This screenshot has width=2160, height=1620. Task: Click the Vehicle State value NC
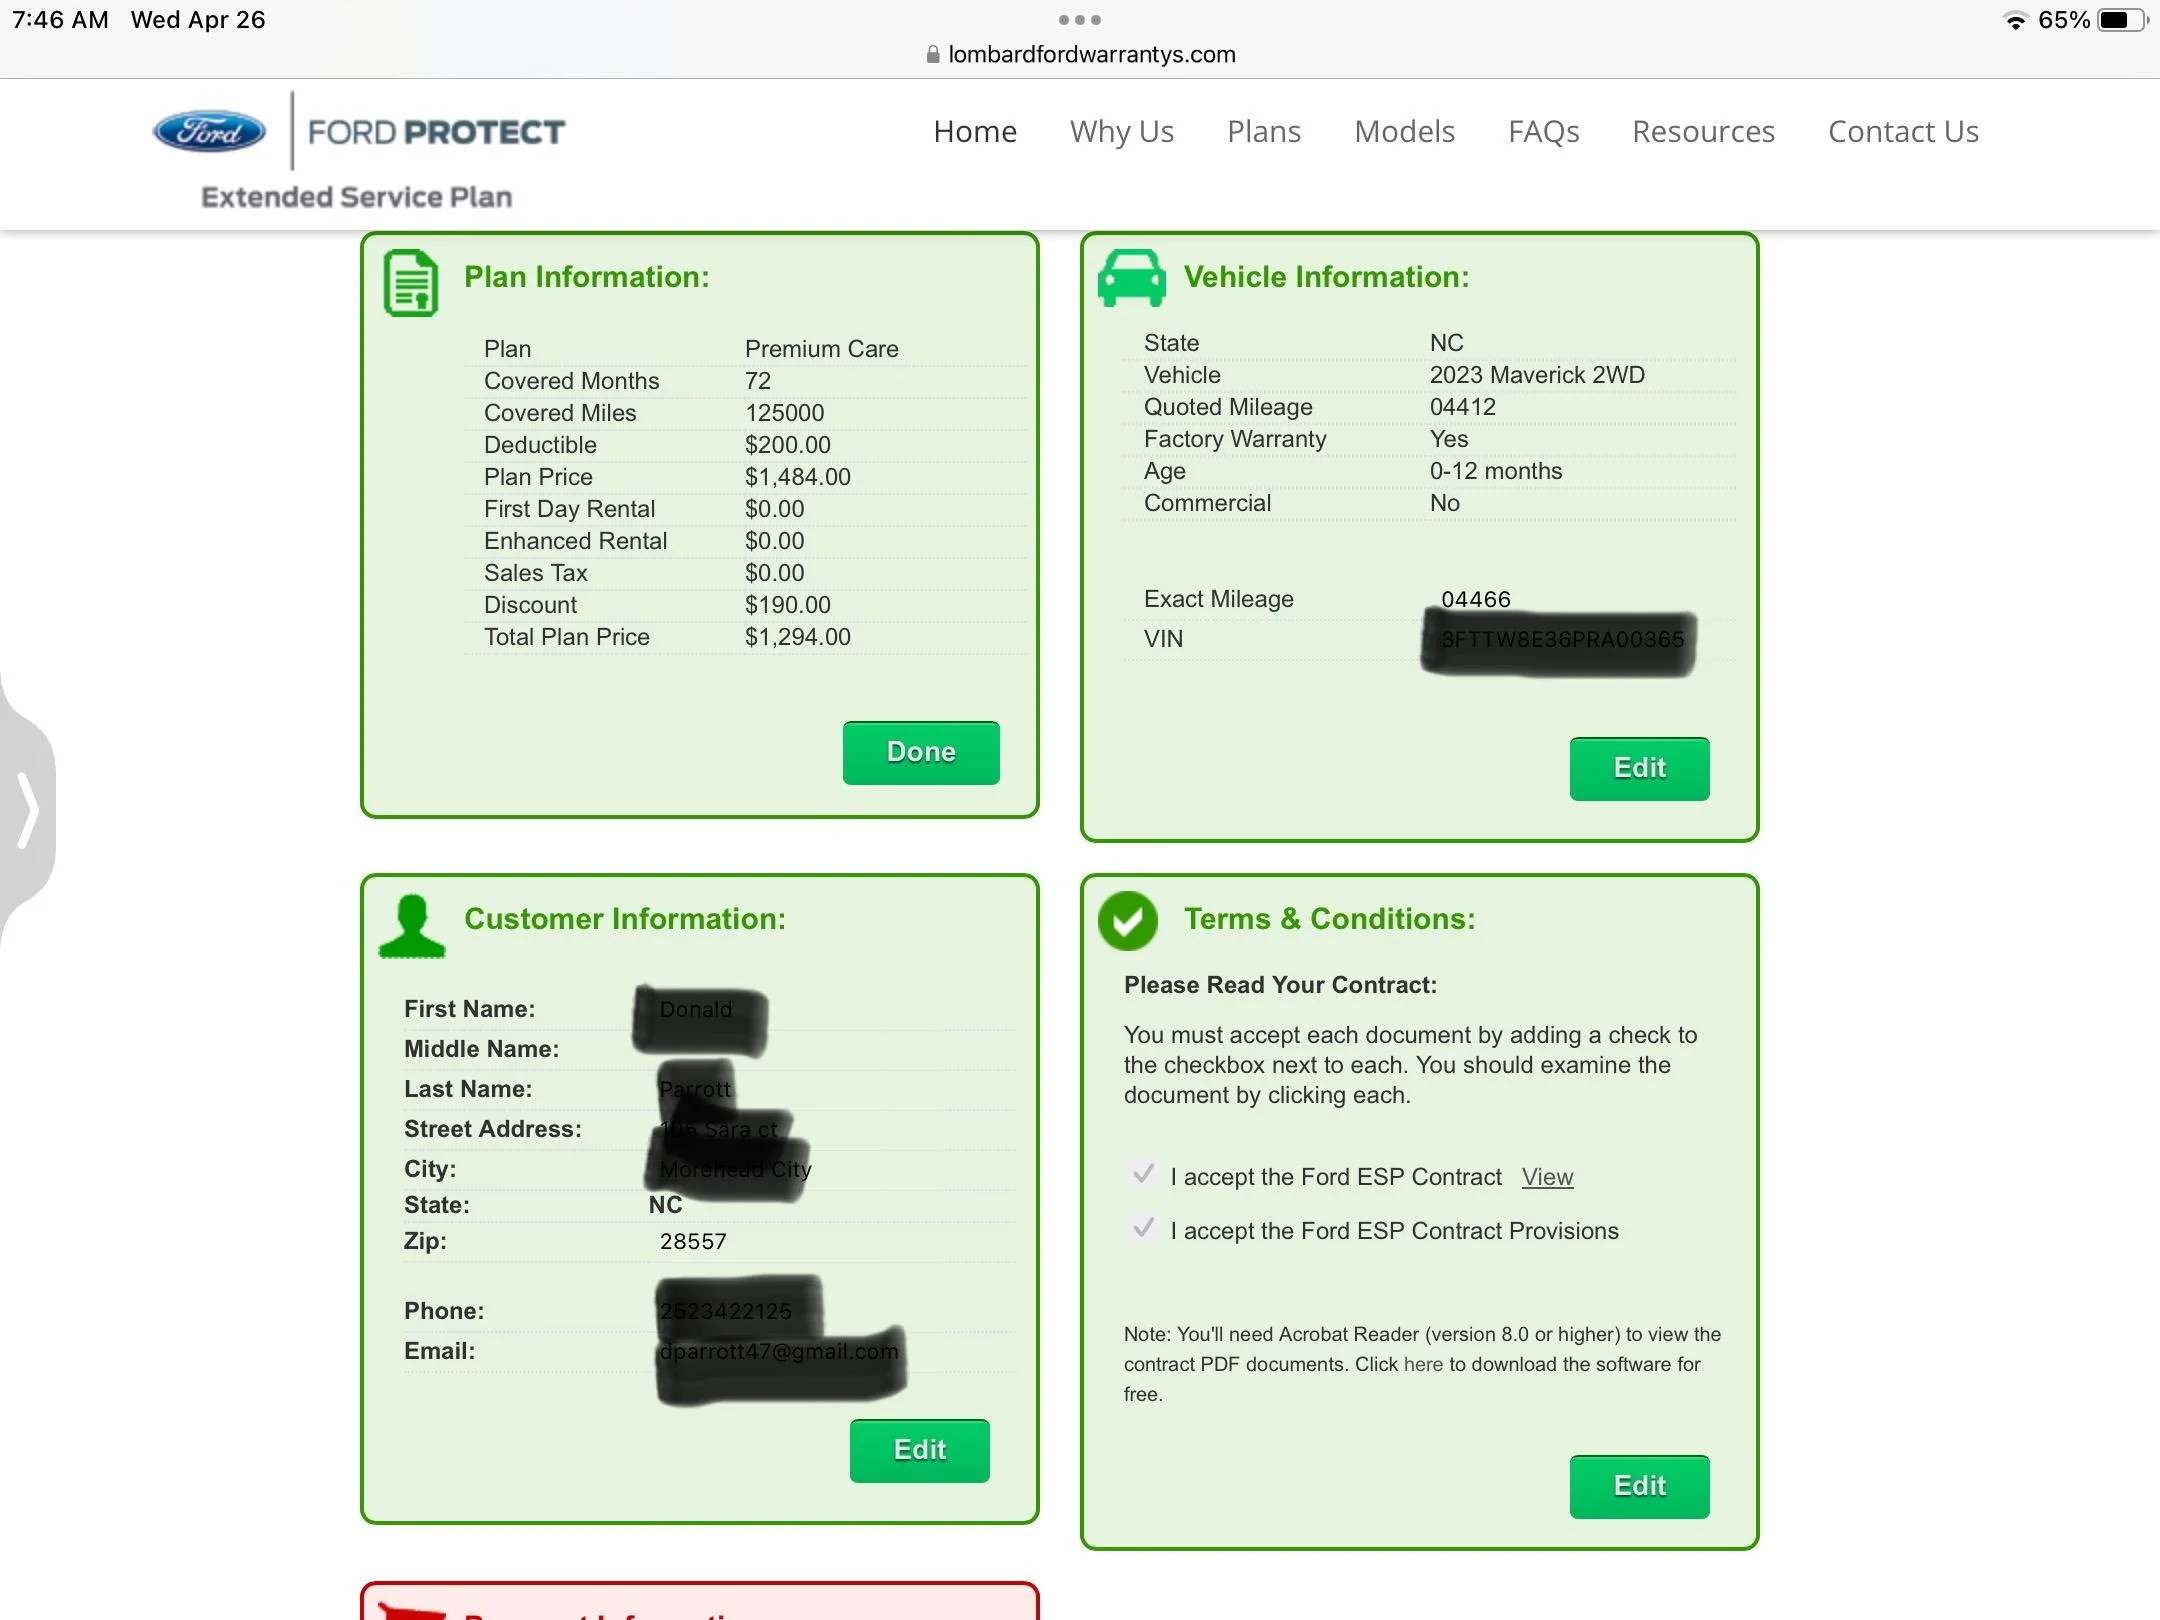pyautogui.click(x=1447, y=343)
